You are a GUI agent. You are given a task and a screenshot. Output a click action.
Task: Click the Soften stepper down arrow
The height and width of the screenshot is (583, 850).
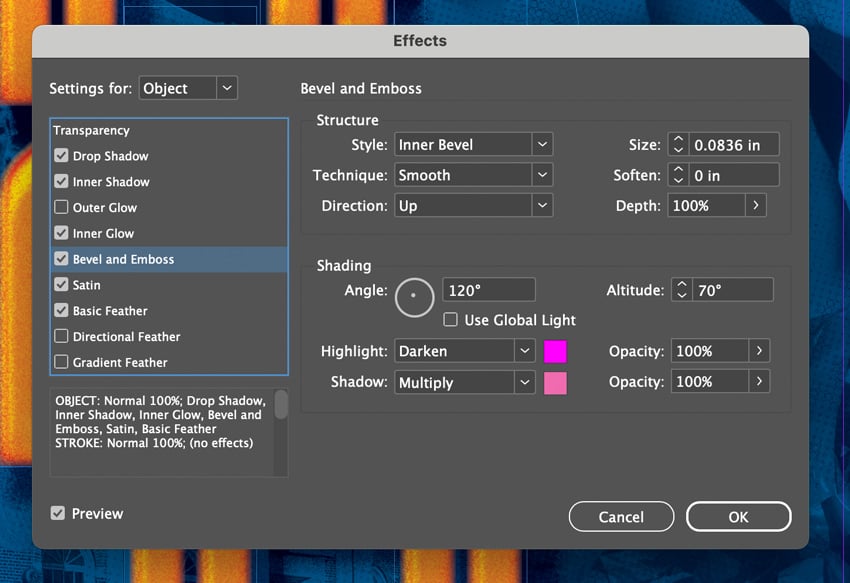coord(679,179)
